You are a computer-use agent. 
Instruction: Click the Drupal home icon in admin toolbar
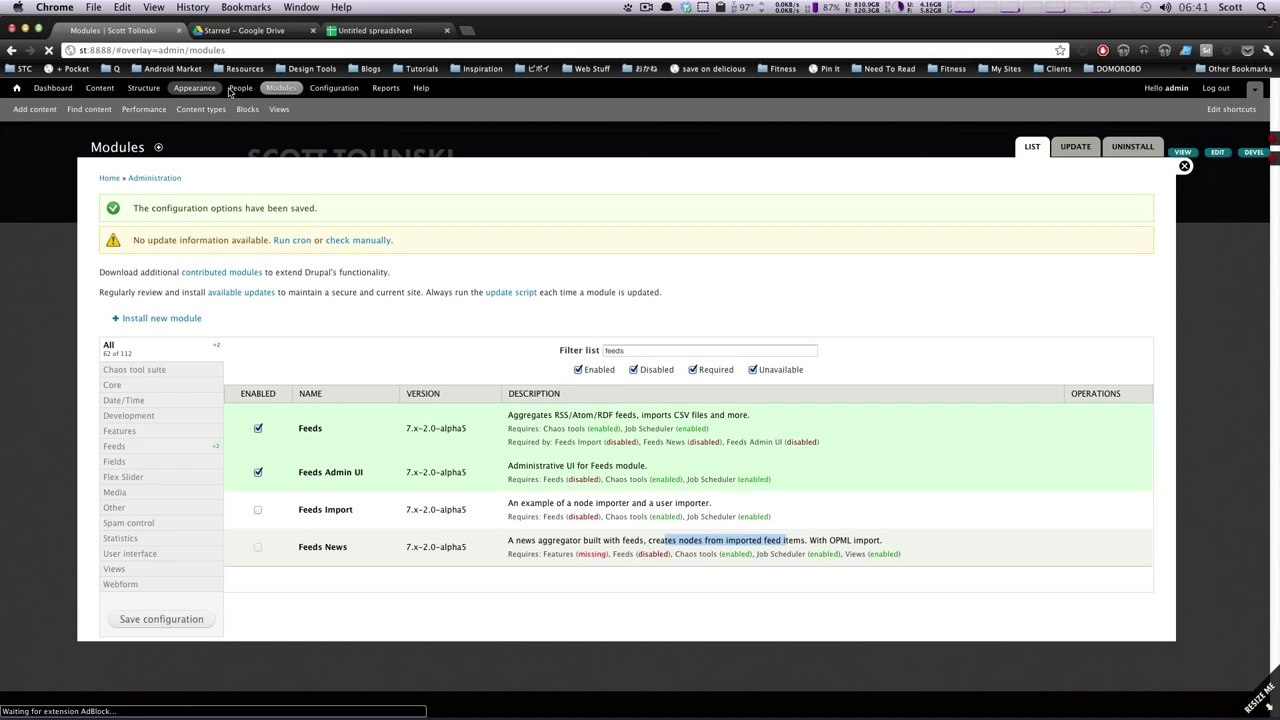coord(16,88)
